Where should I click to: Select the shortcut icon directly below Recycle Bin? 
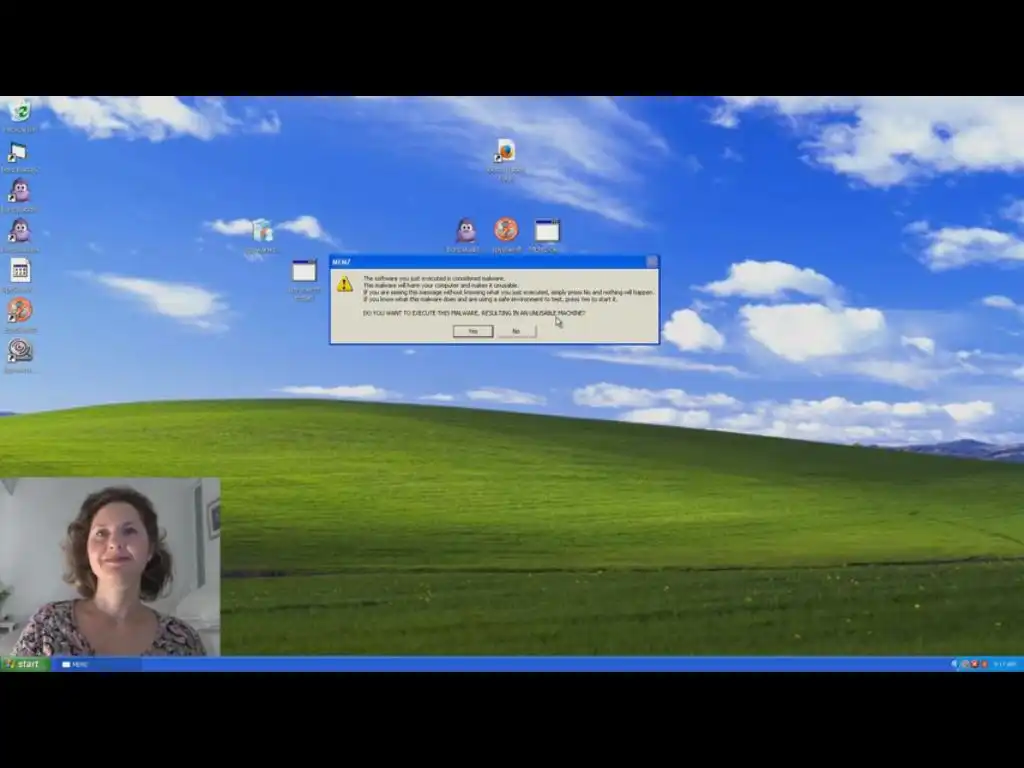18,153
